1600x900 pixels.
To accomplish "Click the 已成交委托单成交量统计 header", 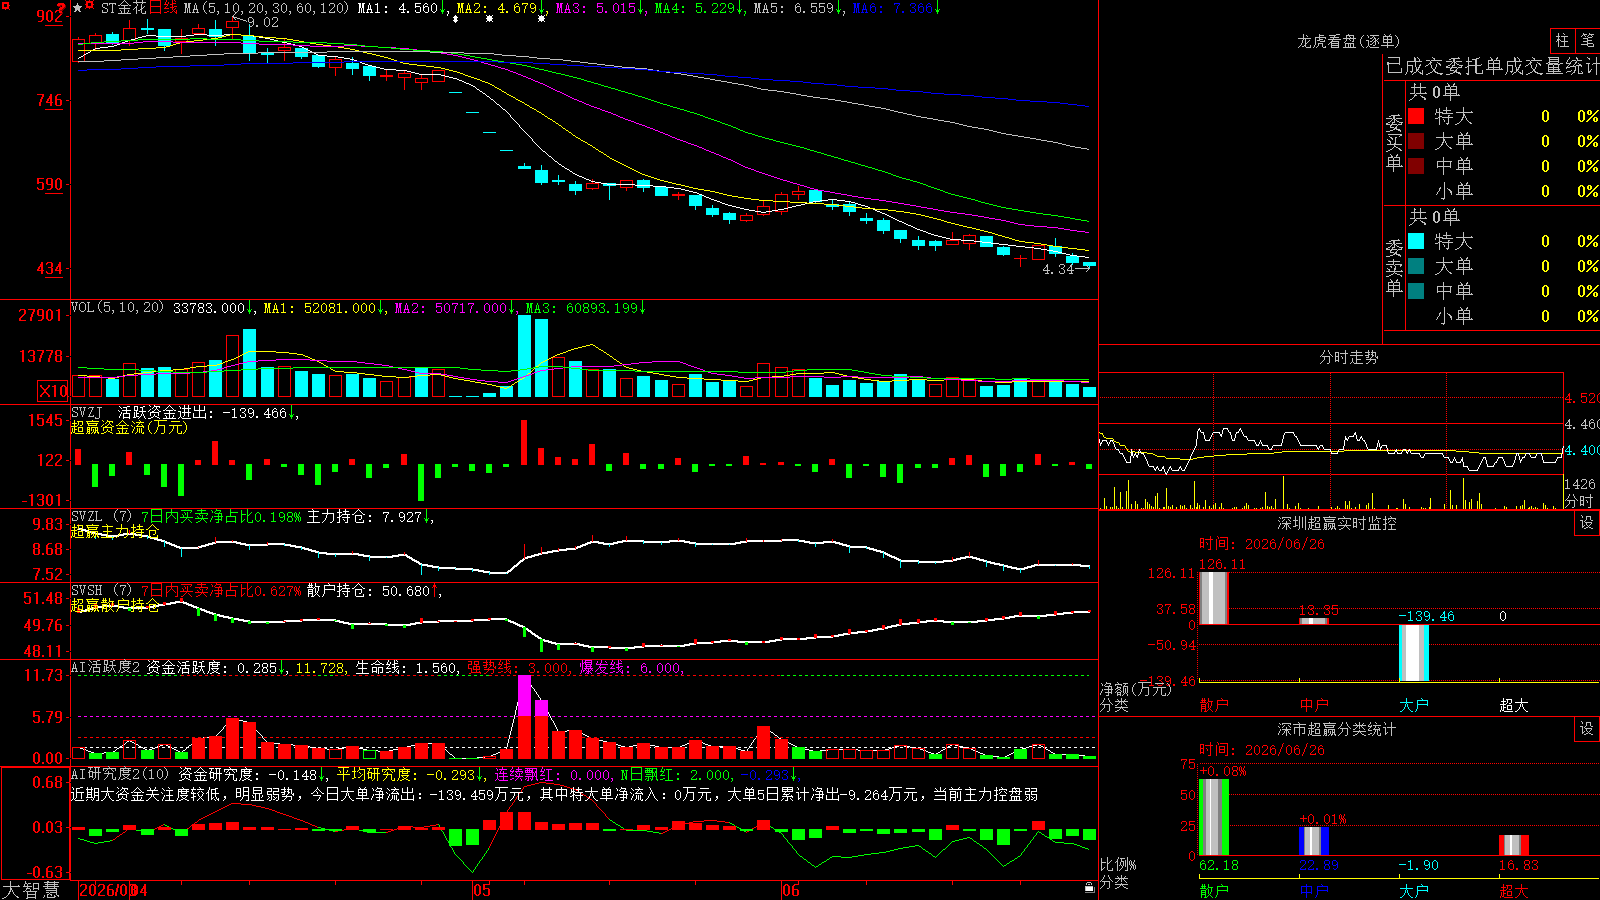I will click(1492, 66).
